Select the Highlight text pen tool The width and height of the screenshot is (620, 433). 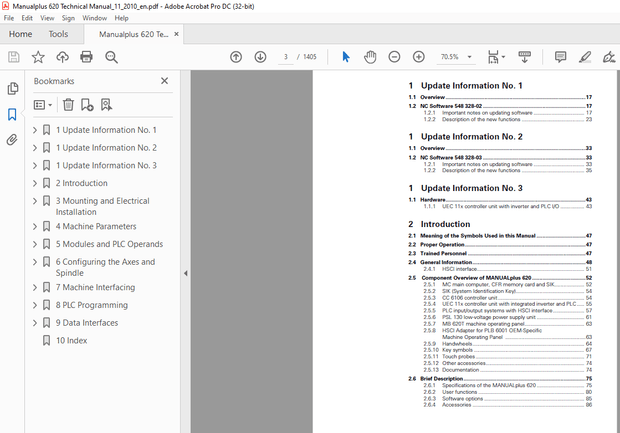click(585, 57)
